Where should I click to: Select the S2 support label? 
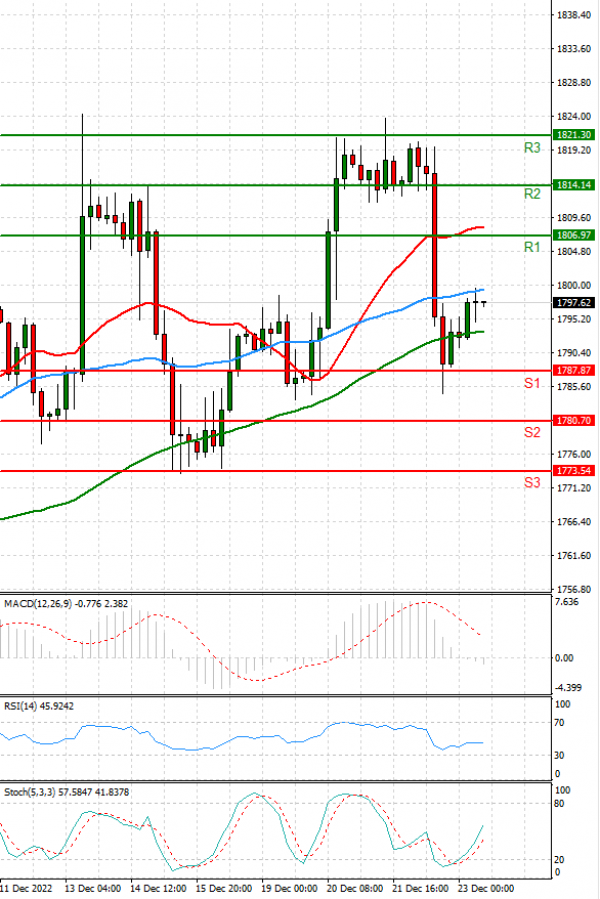point(532,432)
